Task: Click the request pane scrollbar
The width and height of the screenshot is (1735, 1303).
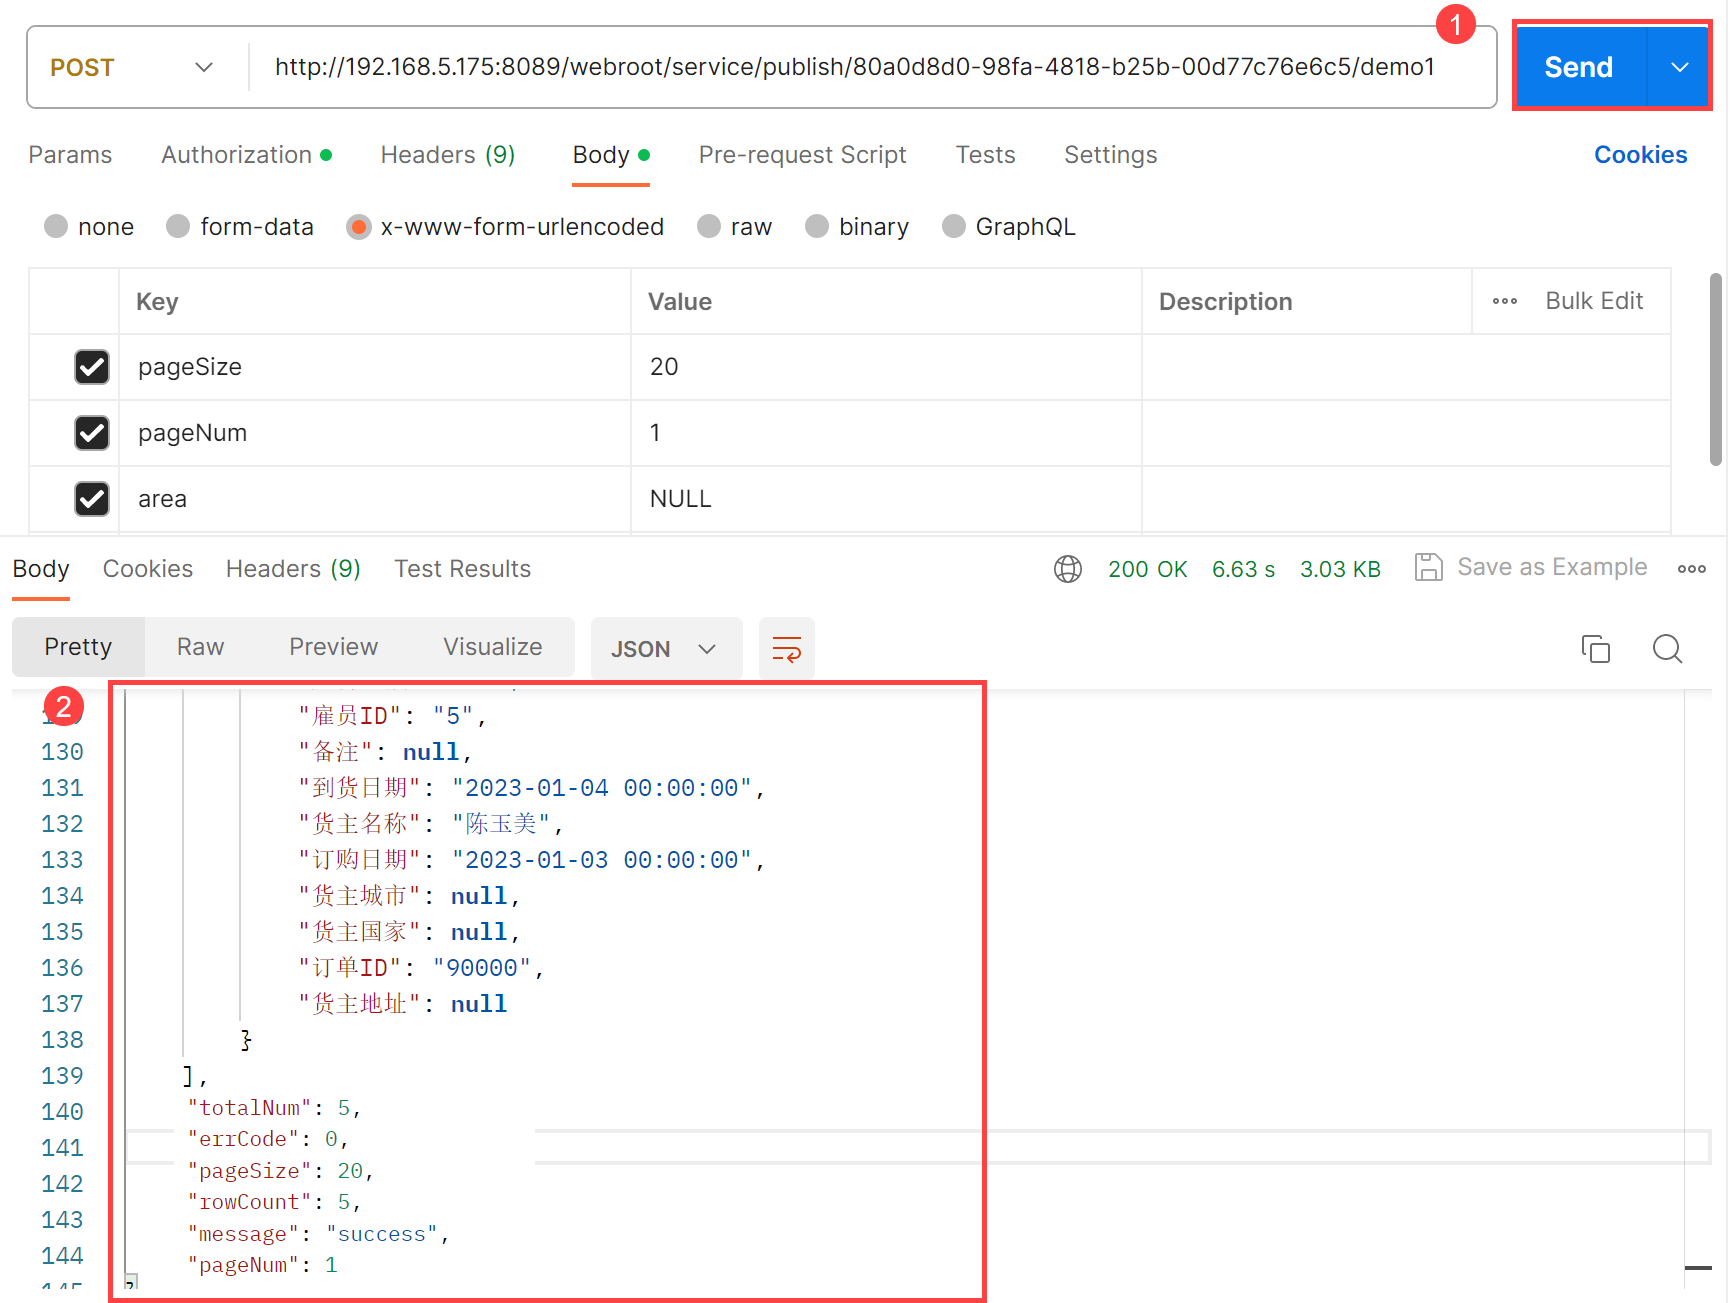Action: [x=1716, y=368]
